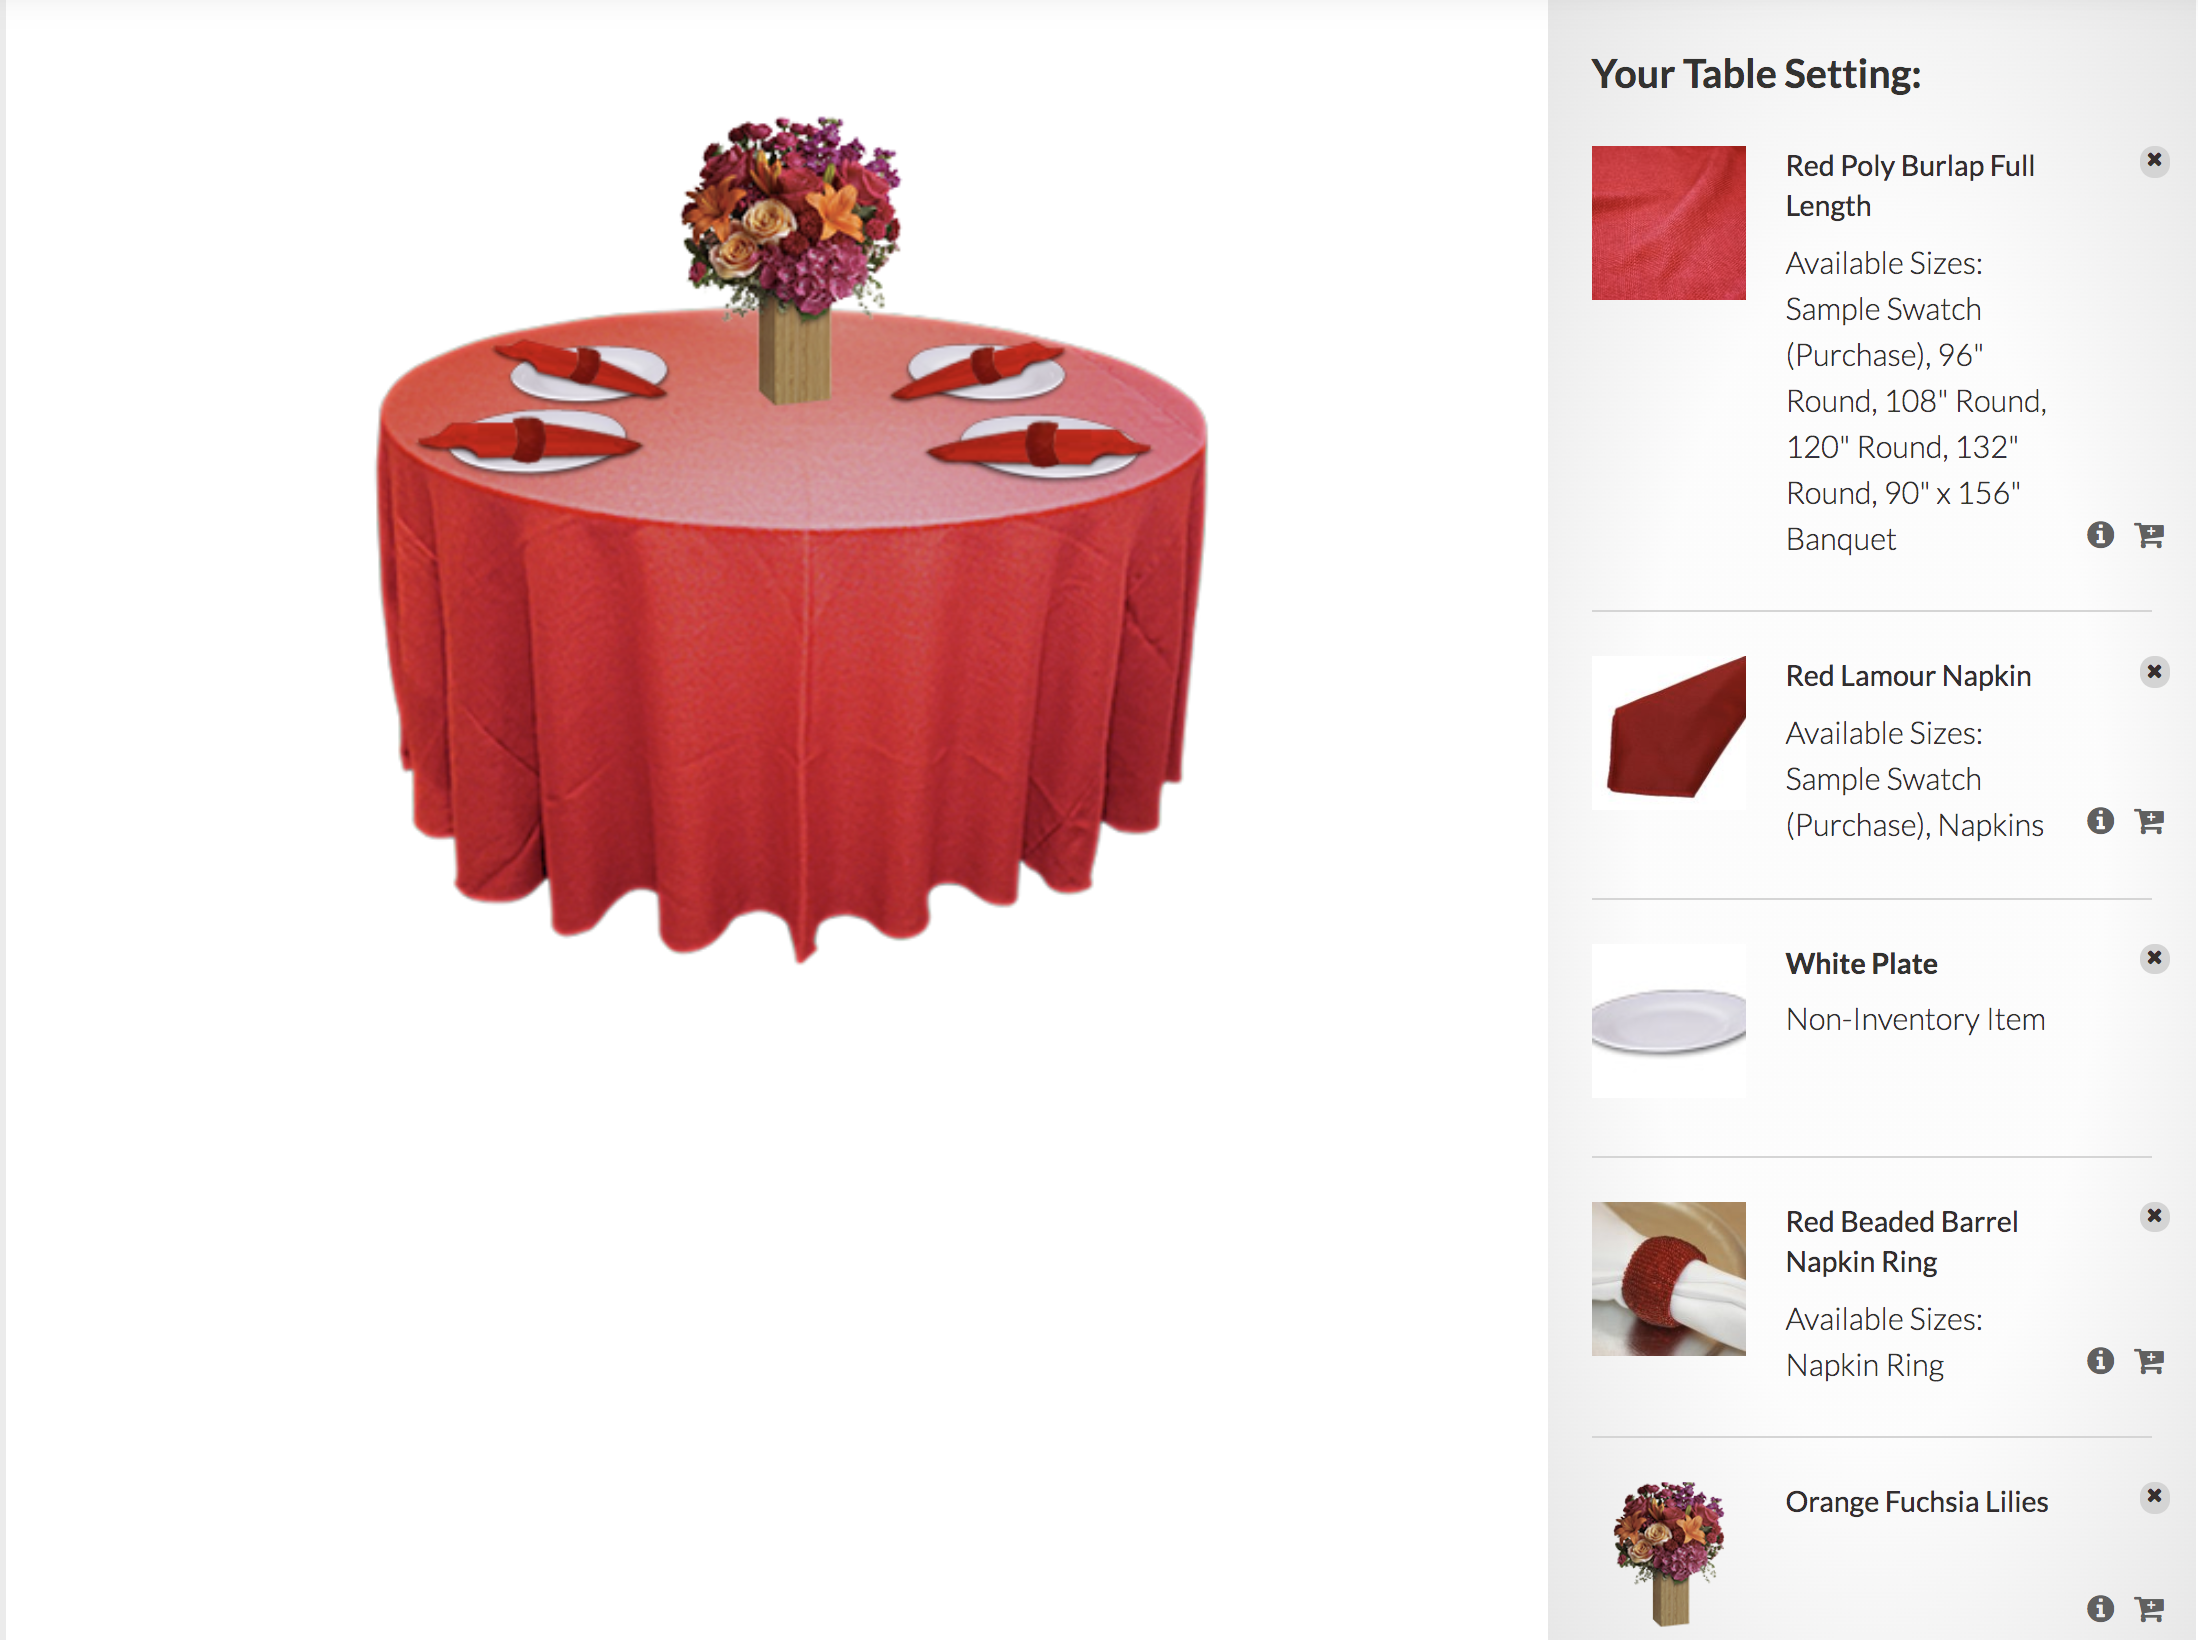Open info for Red Poly Burlap tablecloth
The width and height of the screenshot is (2198, 1640).
pyautogui.click(x=2100, y=535)
